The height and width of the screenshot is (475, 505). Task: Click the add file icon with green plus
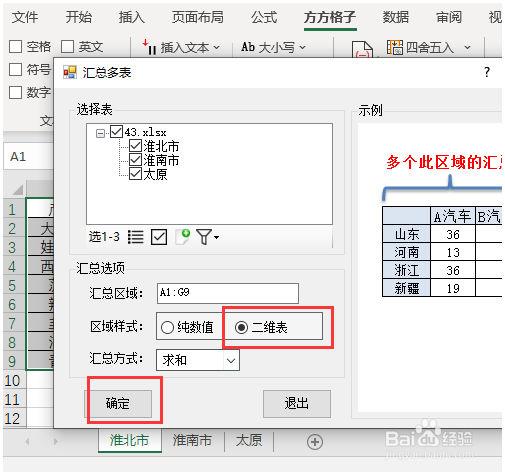pos(183,237)
